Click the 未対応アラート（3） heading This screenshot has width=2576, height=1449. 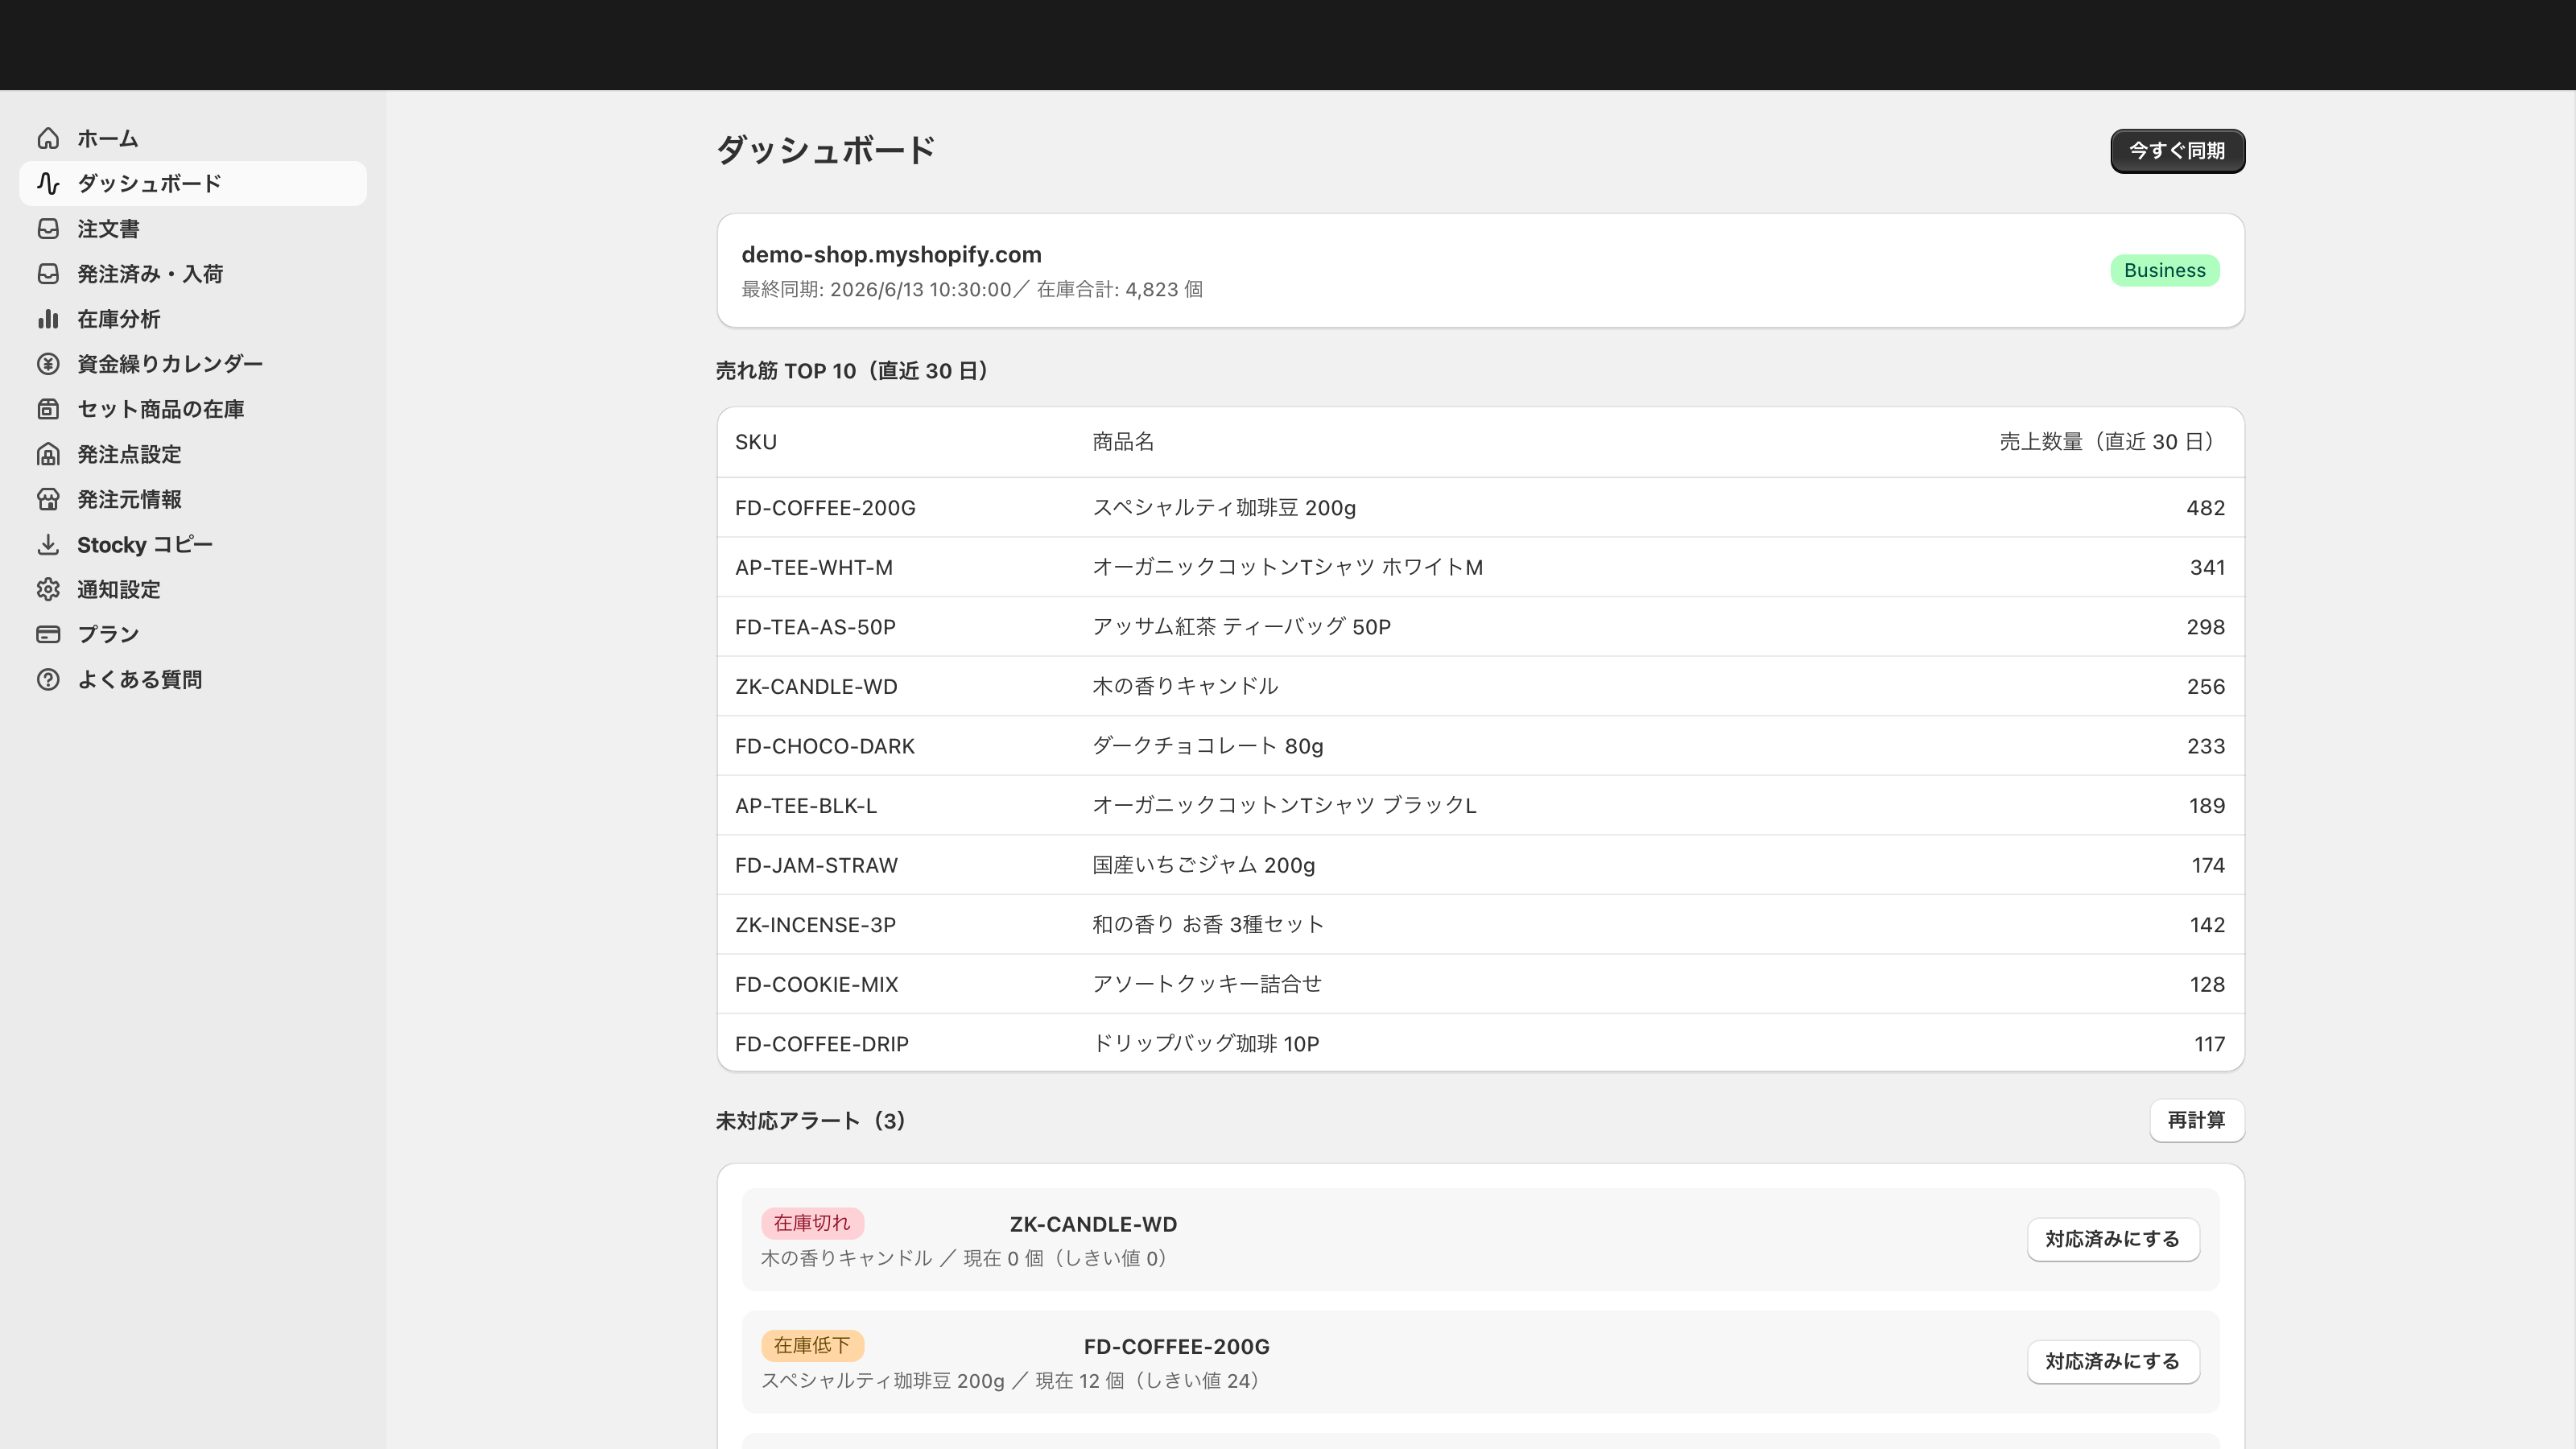click(811, 1121)
